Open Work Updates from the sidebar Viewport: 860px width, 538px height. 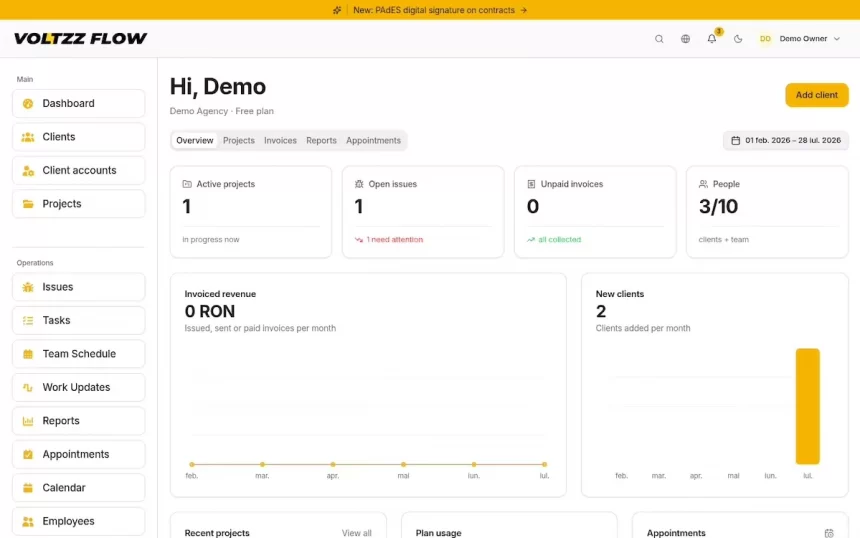78,387
